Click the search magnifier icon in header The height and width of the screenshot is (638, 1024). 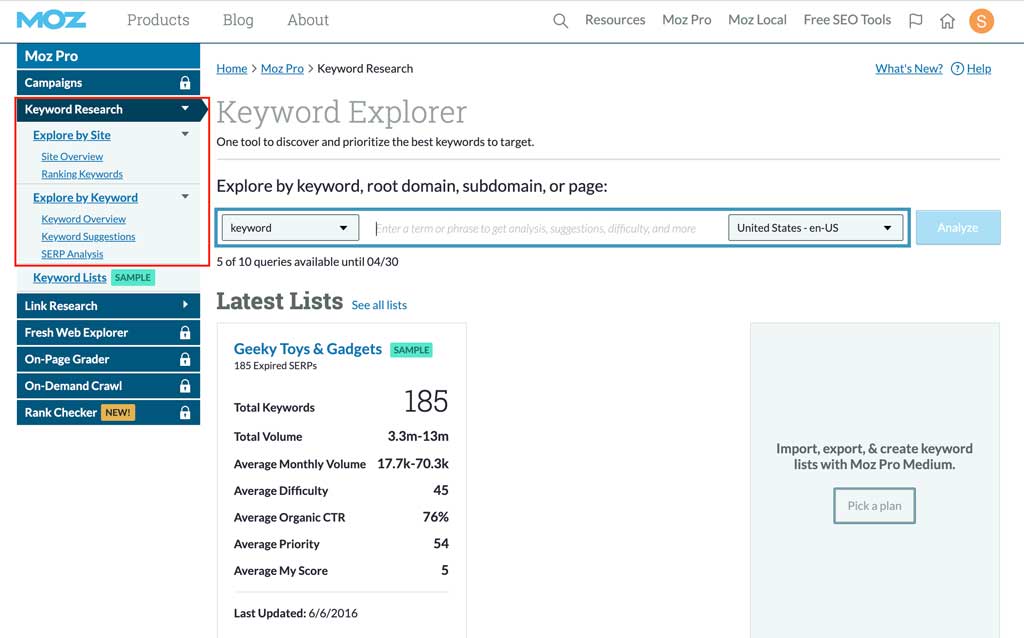pyautogui.click(x=560, y=21)
